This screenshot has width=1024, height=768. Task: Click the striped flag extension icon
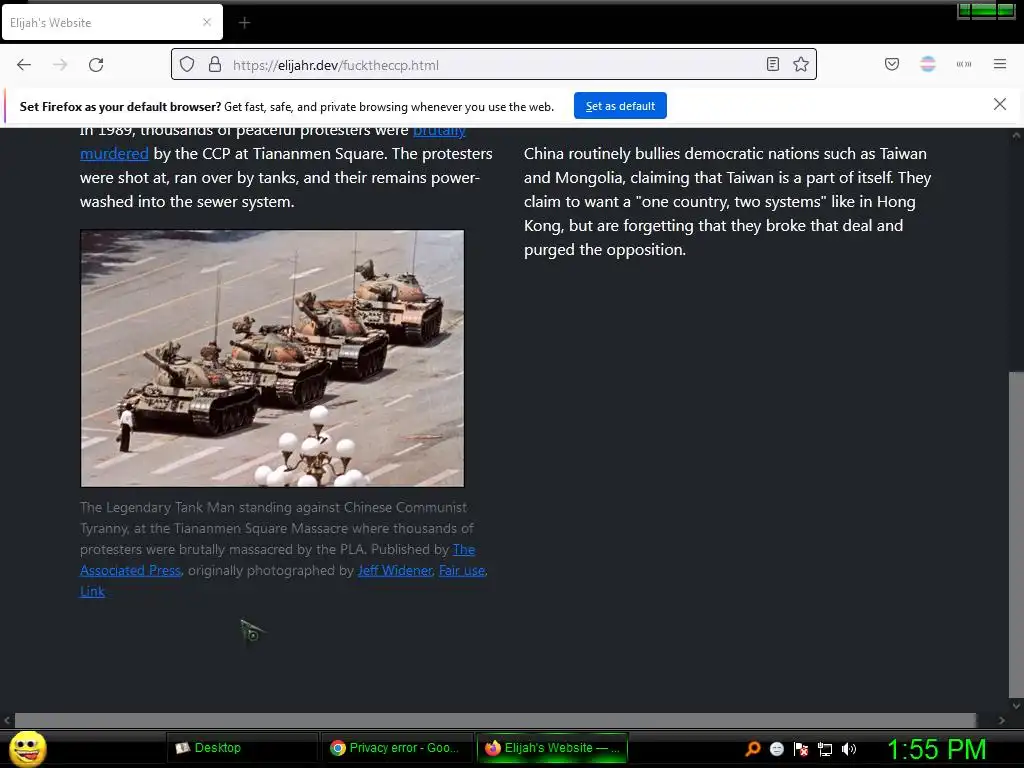tap(928, 64)
